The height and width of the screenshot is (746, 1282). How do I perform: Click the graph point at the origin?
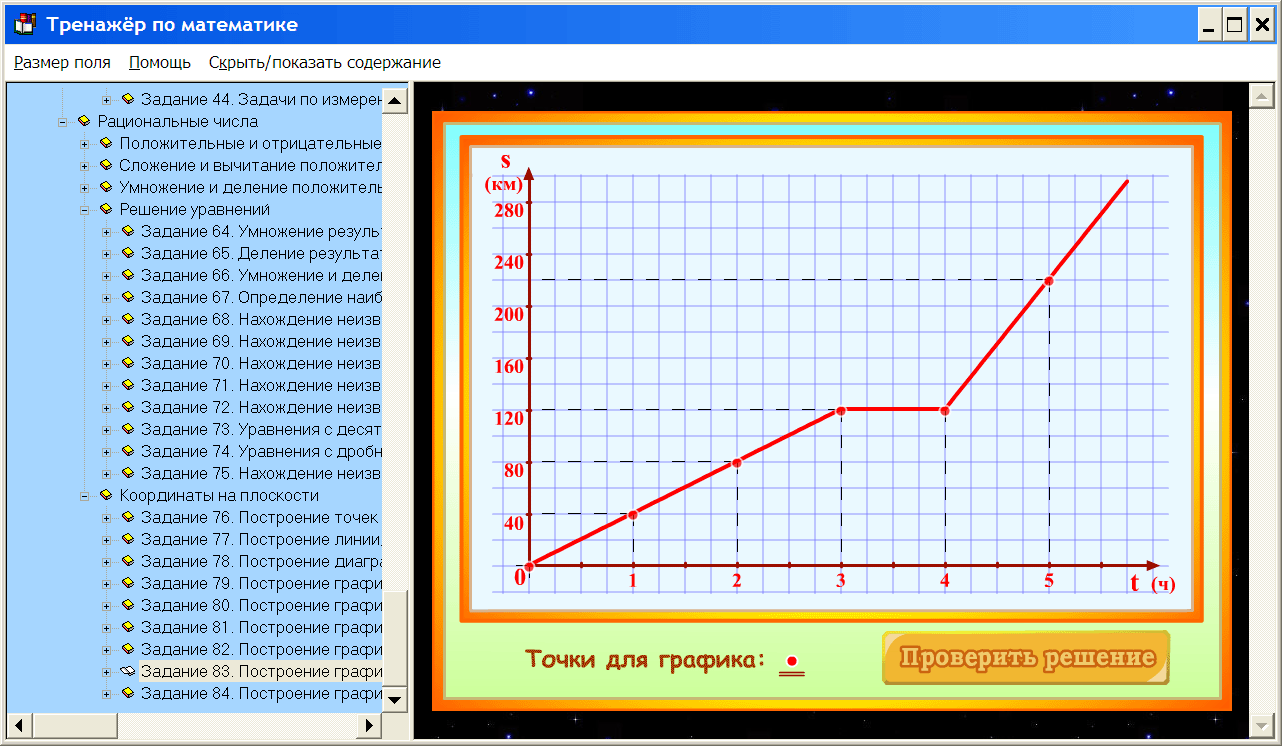(529, 566)
